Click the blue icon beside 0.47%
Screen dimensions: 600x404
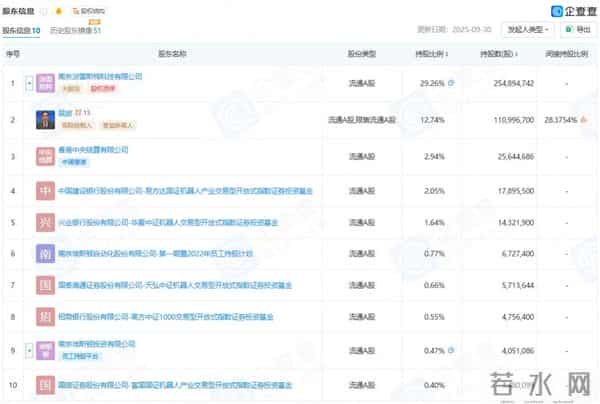[451, 350]
